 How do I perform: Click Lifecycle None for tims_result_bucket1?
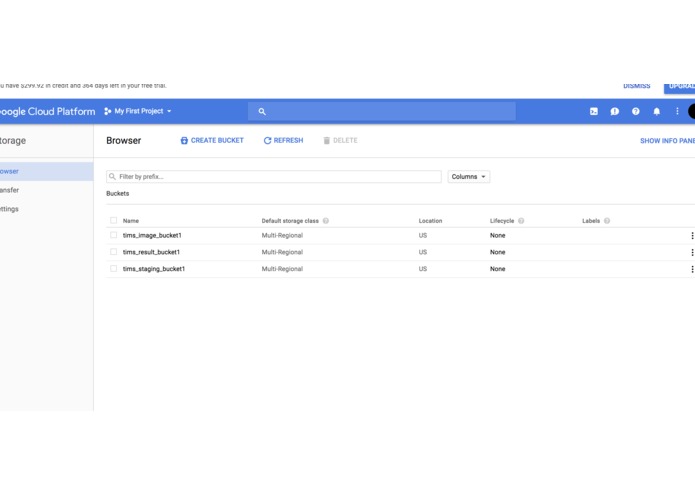497,252
